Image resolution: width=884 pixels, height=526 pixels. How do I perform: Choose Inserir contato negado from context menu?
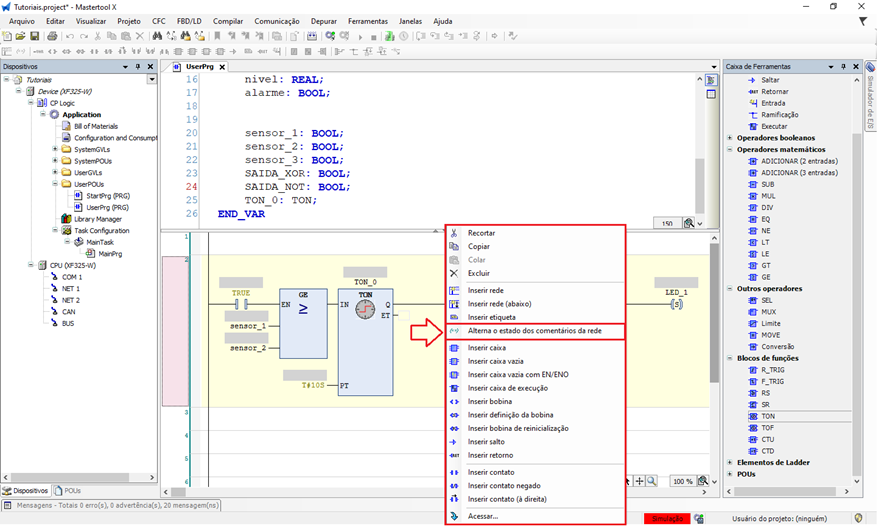(x=504, y=485)
